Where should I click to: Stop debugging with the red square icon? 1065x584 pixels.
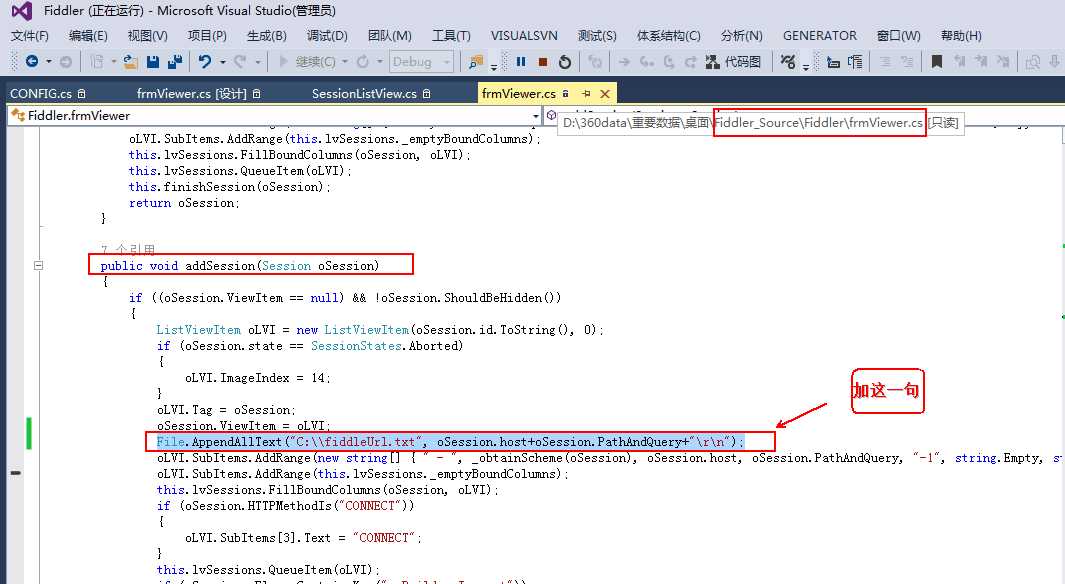[543, 62]
